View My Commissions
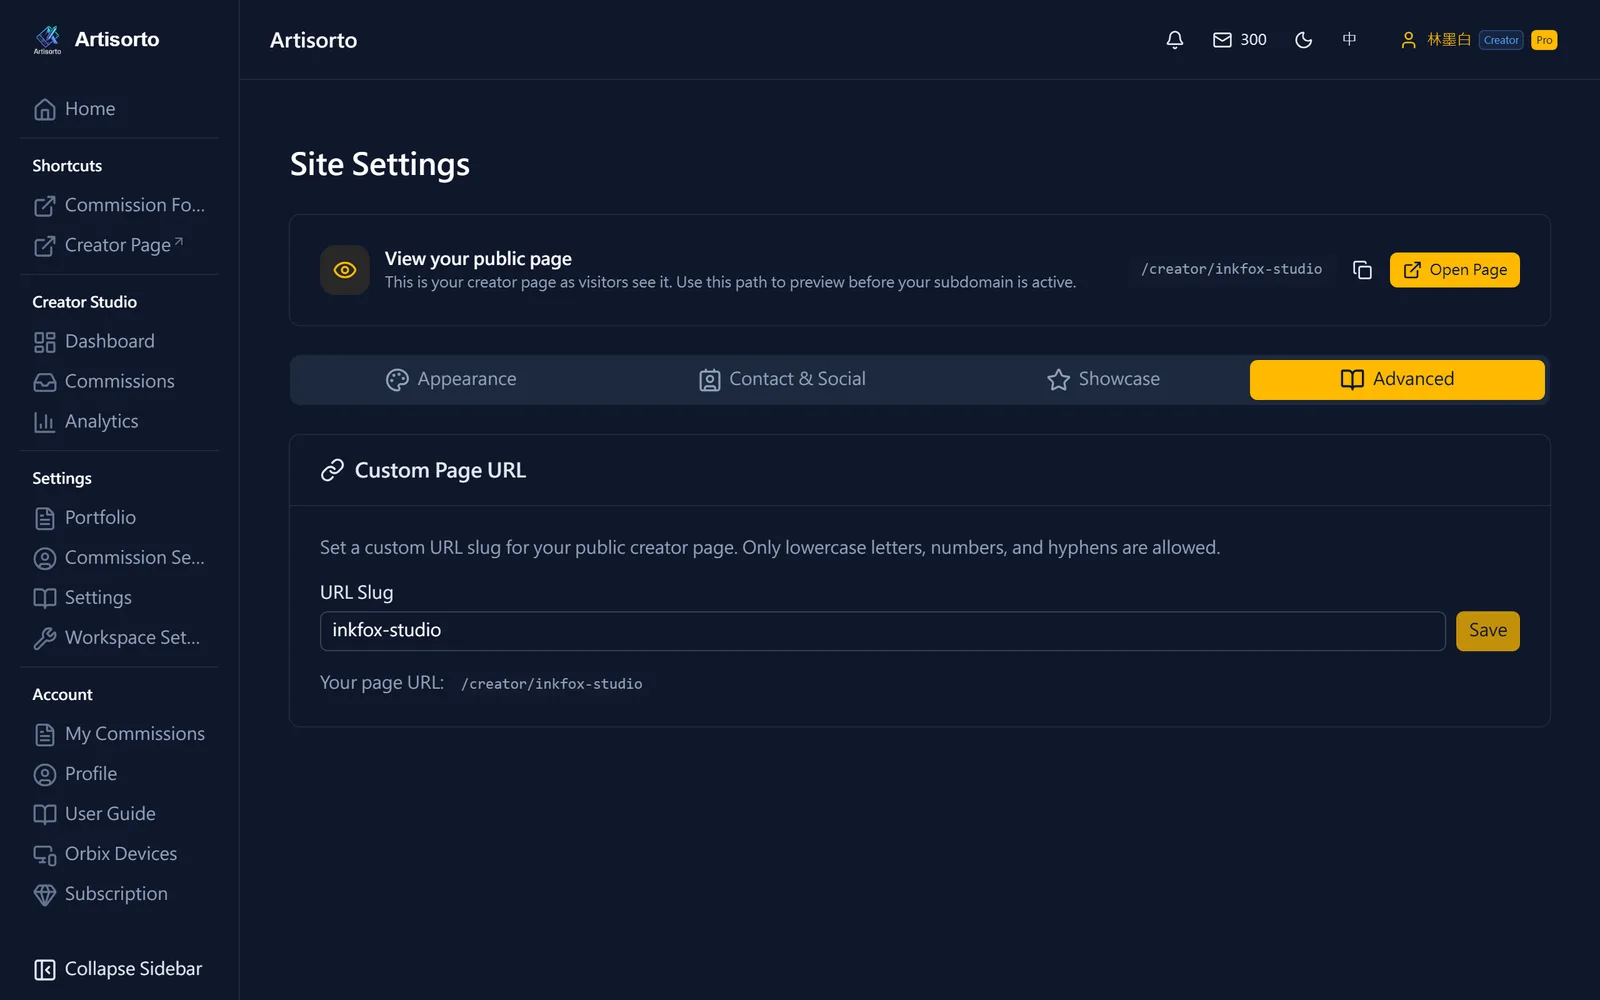This screenshot has height=1000, width=1600. [x=120, y=733]
